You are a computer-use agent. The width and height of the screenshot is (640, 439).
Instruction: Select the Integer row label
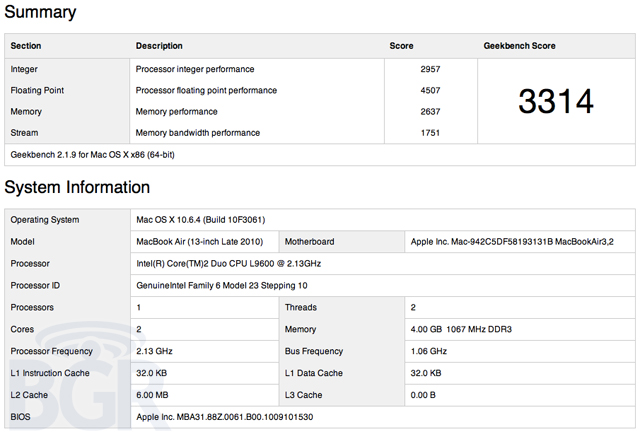coord(24,69)
